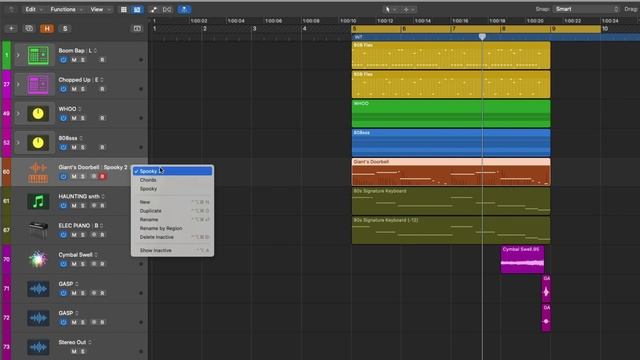Select the checked Spooky alternative

coord(172,171)
